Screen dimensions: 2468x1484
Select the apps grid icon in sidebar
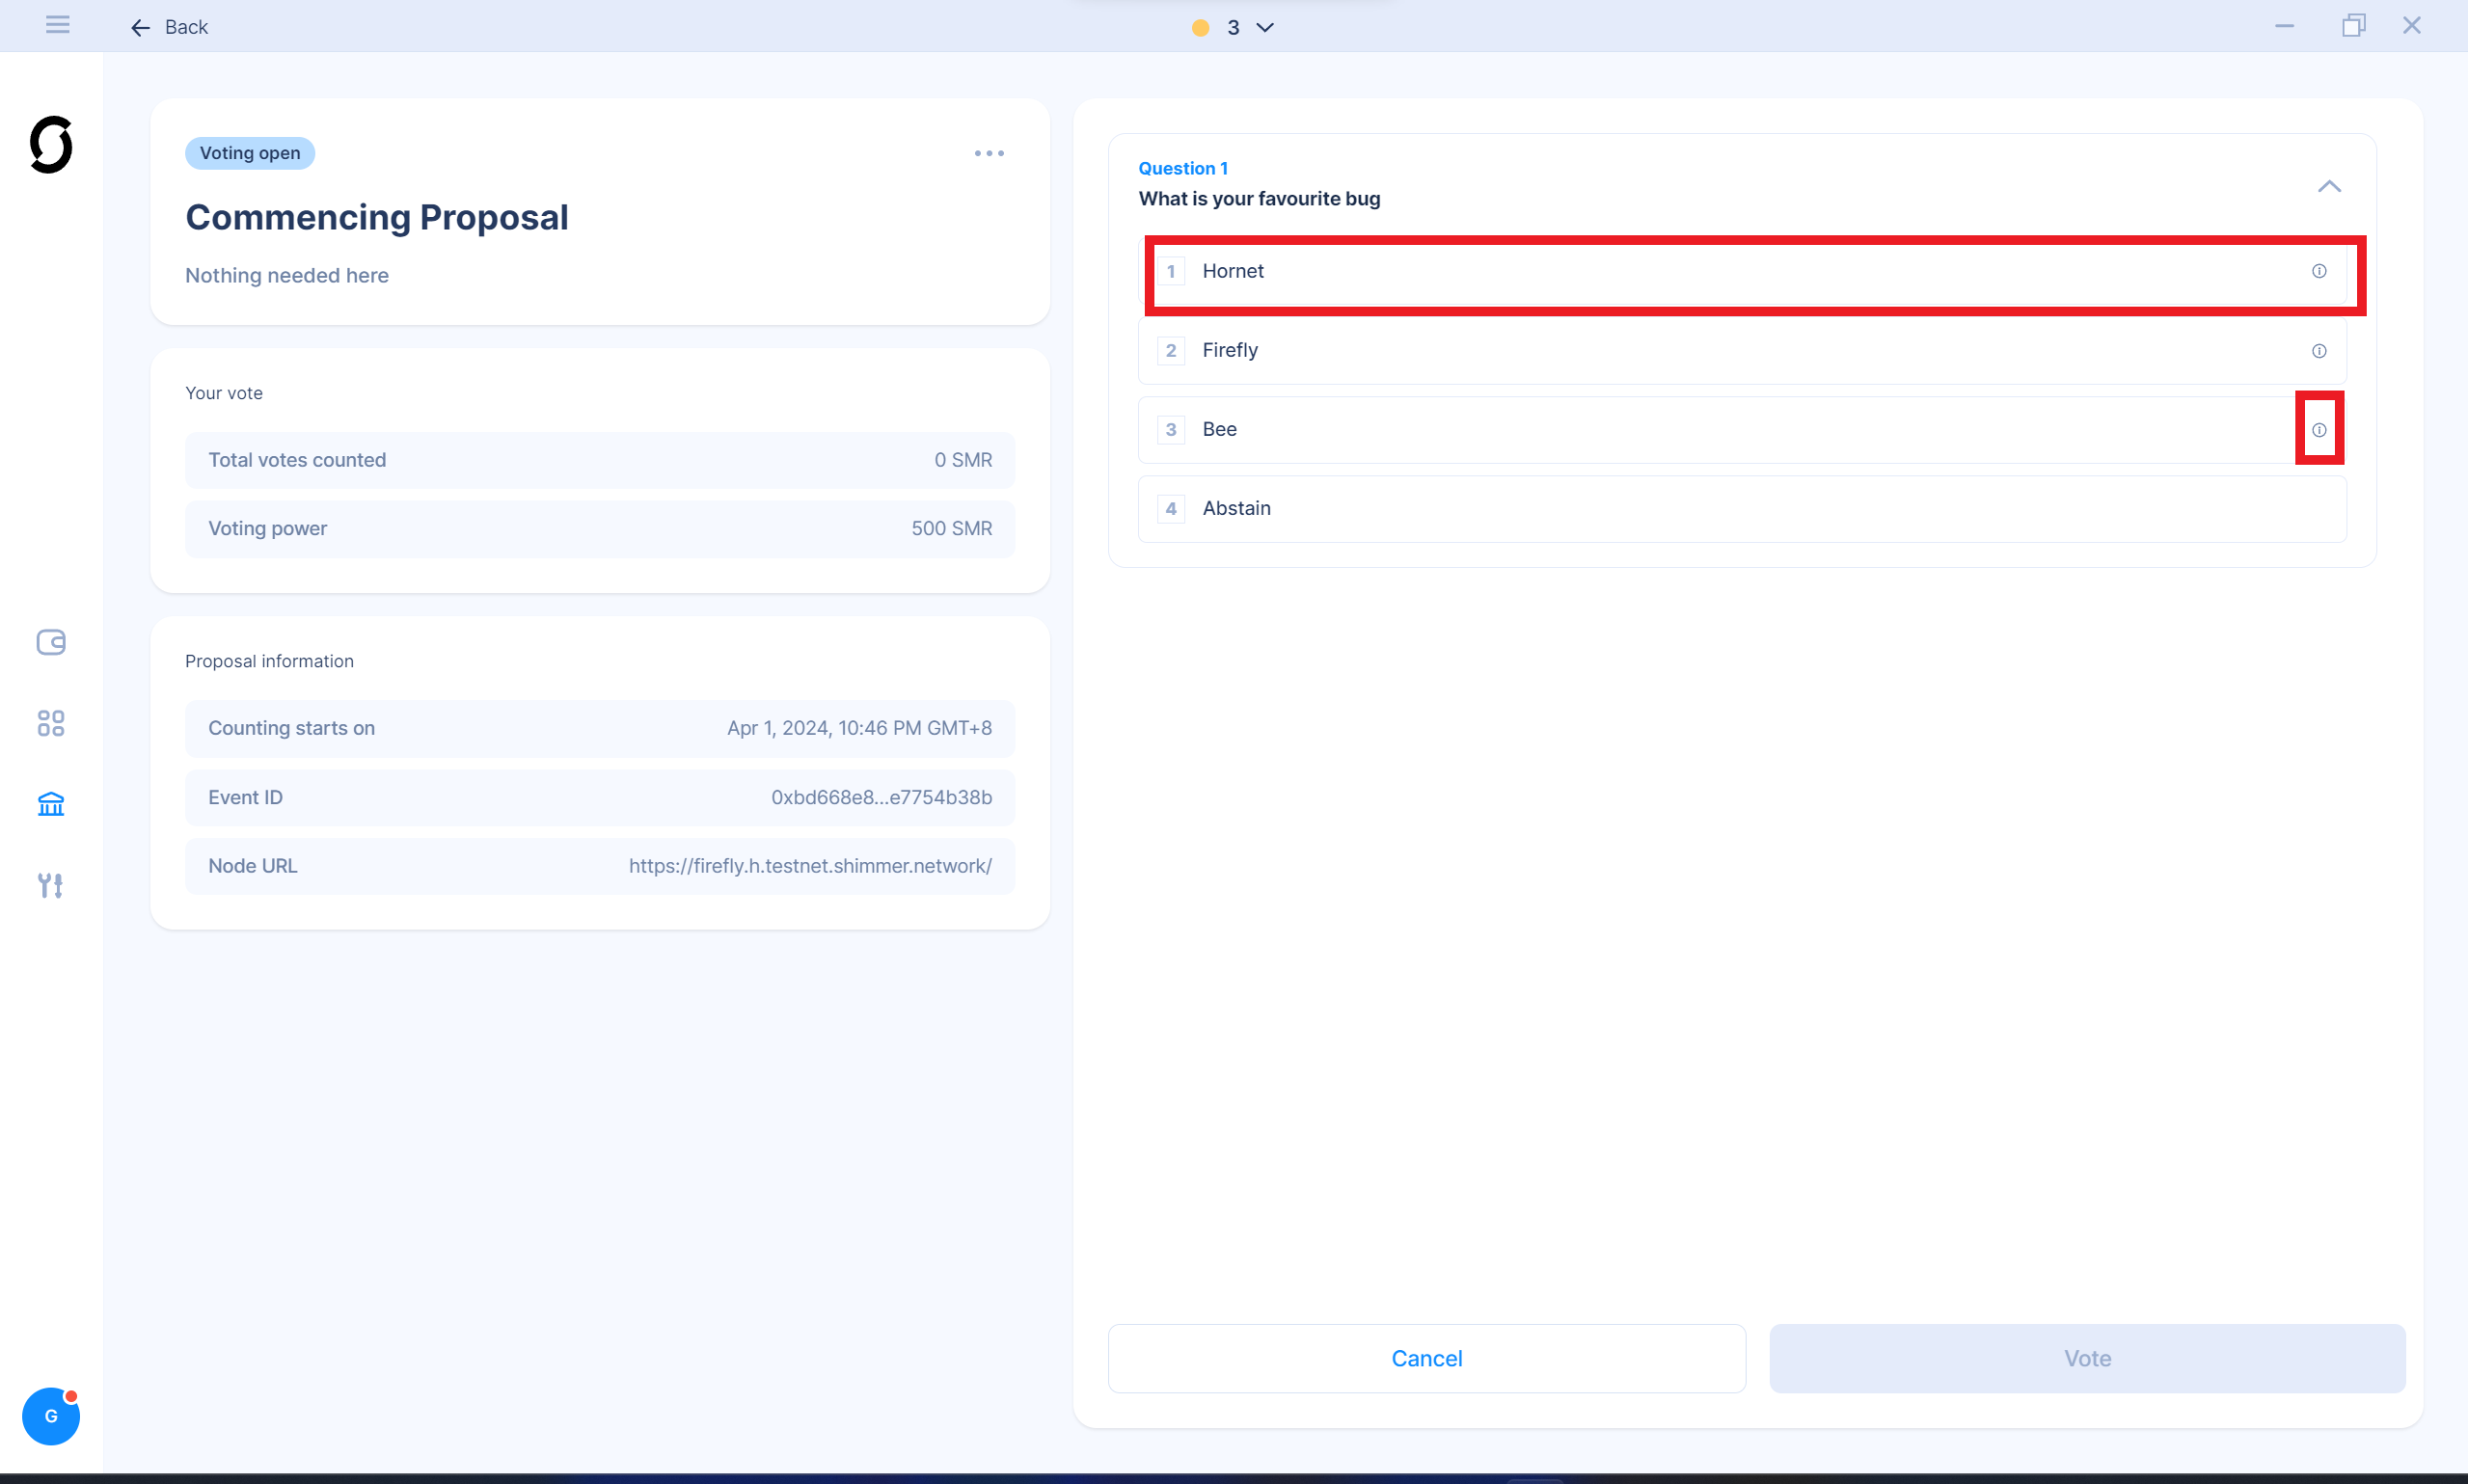pos(51,722)
